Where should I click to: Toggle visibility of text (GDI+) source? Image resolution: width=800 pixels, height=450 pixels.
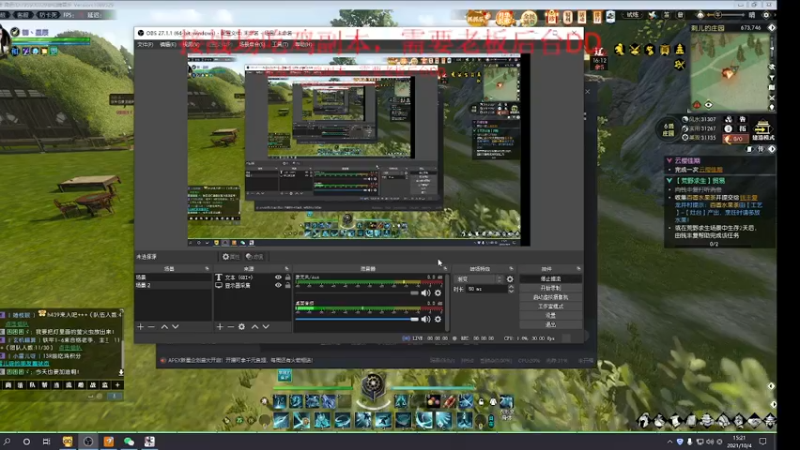click(278, 278)
